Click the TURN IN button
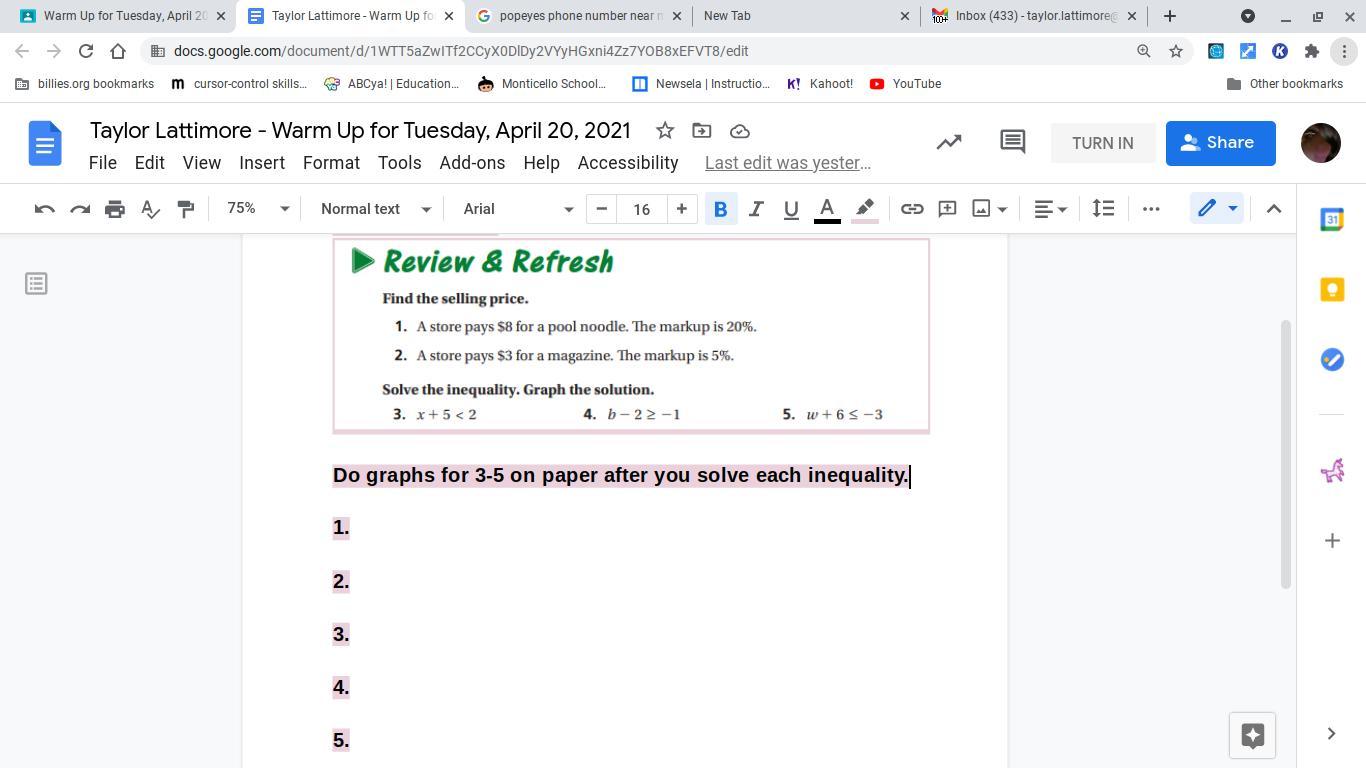 [1102, 143]
